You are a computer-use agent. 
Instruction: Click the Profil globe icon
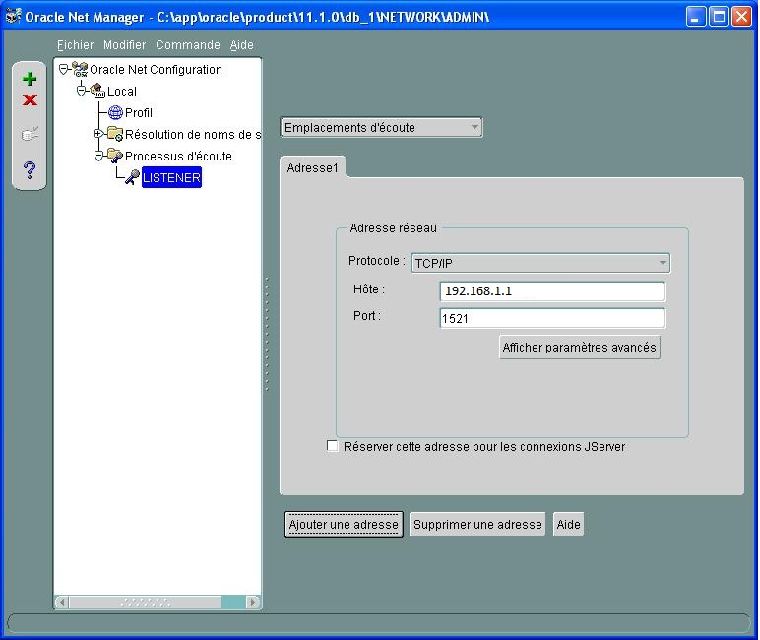tap(115, 112)
